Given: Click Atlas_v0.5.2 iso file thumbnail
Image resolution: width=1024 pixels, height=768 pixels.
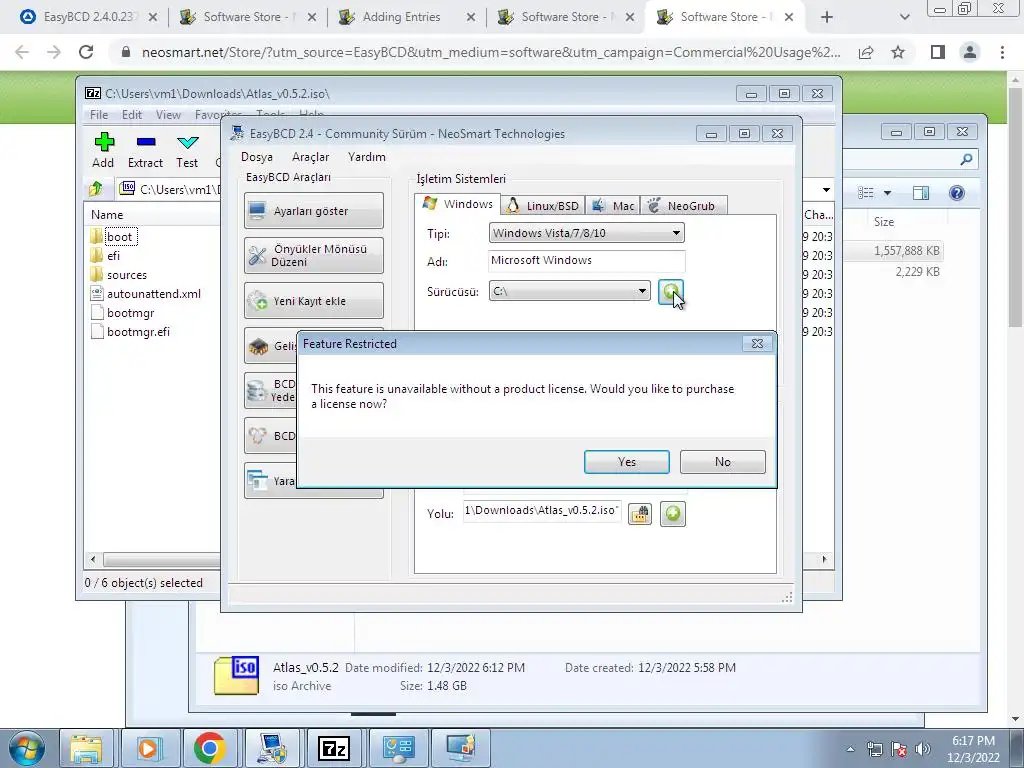Looking at the screenshot, I should click(236, 675).
